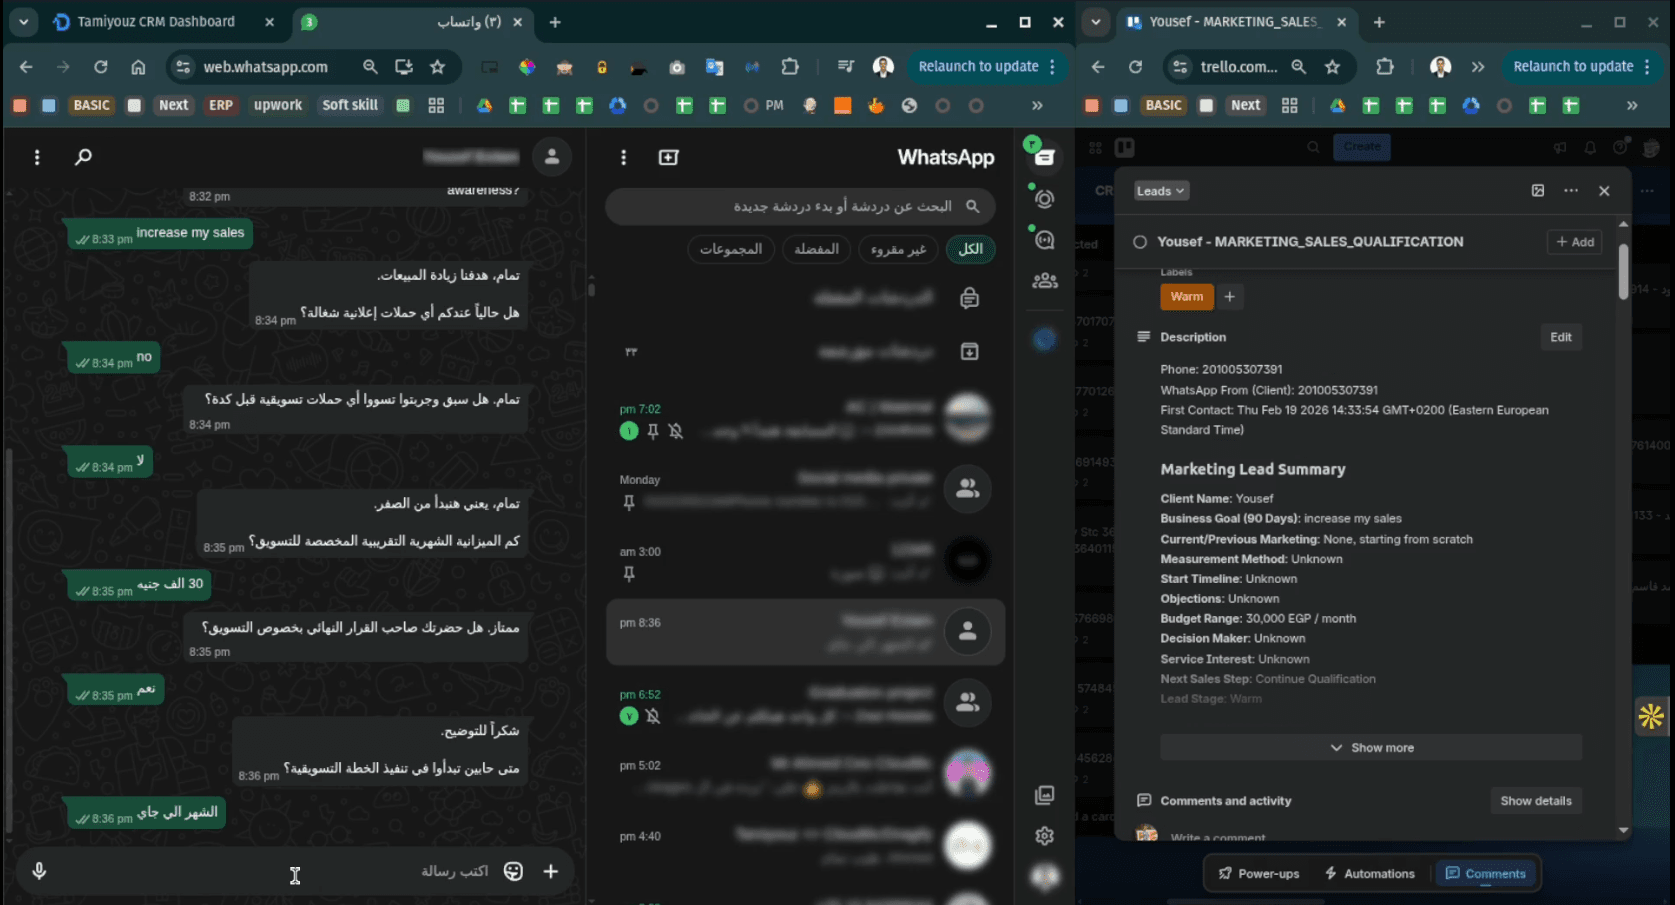The height and width of the screenshot is (905, 1675).
Task: Bookmark web.whatsapp.com with star icon
Action: (x=437, y=67)
